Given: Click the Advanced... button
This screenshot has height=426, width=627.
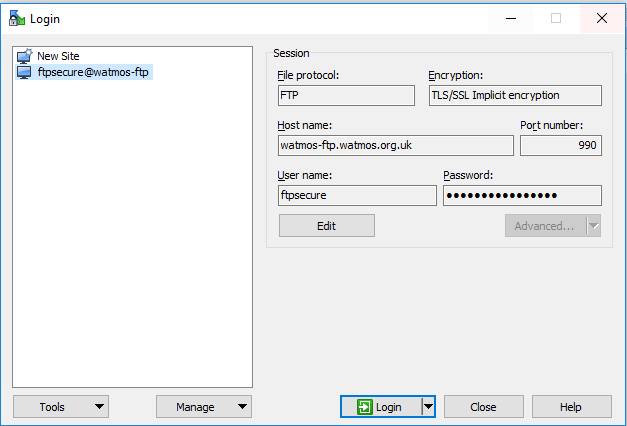Looking at the screenshot, I should pos(544,226).
